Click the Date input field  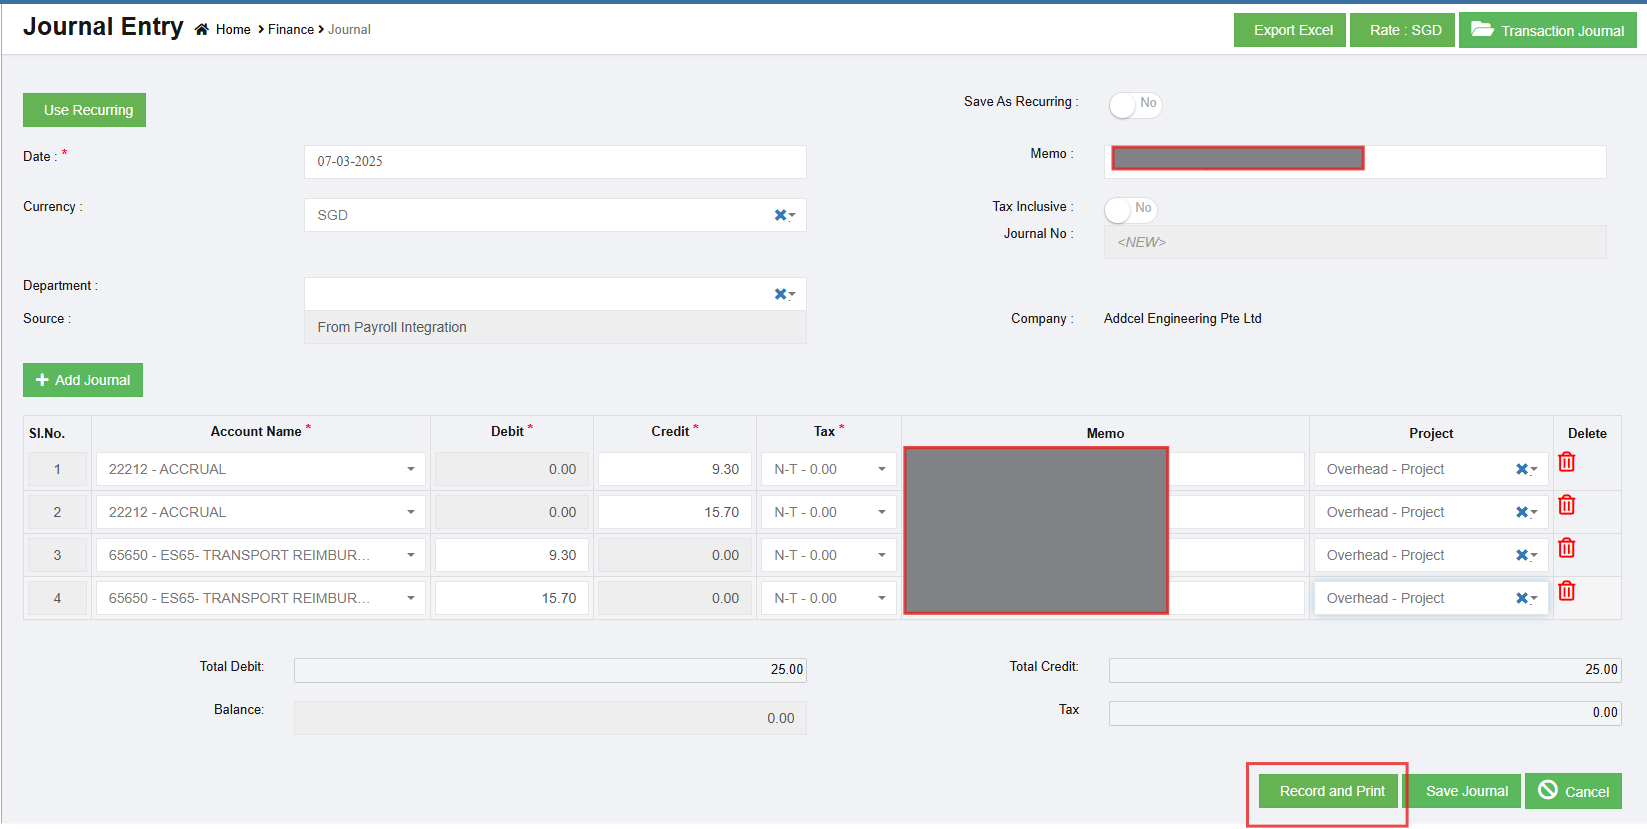pos(555,162)
